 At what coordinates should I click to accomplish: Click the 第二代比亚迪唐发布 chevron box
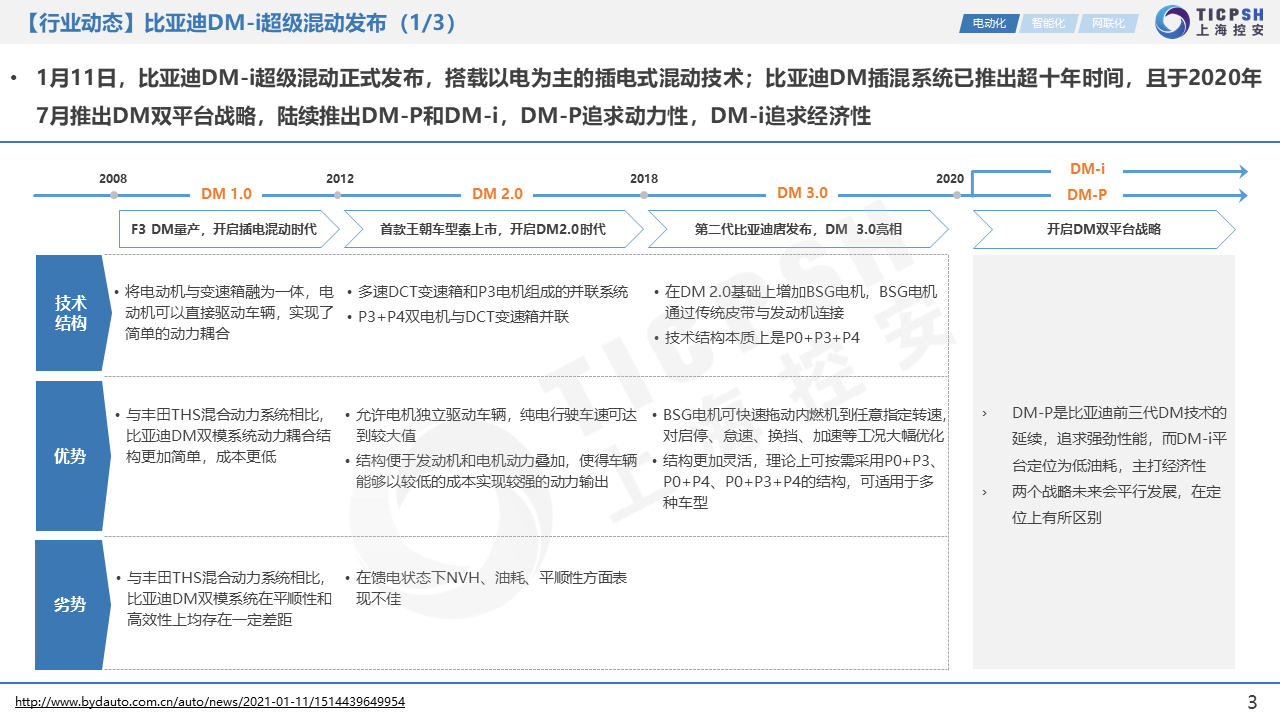tap(797, 229)
